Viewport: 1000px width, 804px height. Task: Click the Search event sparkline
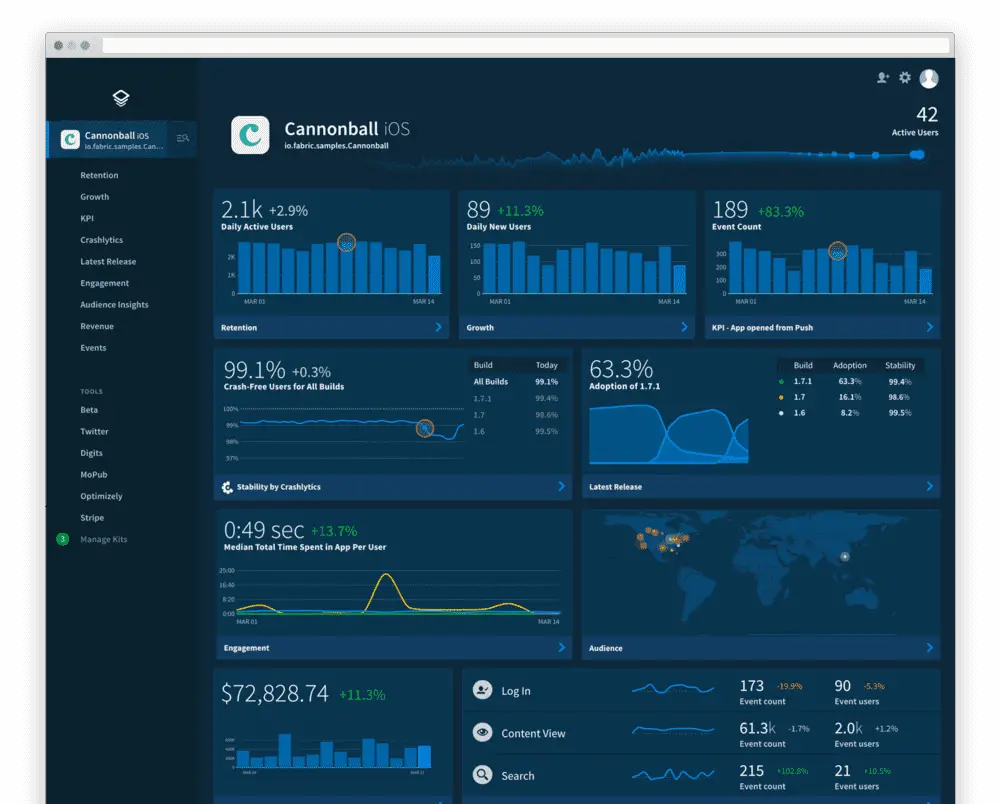(673, 775)
